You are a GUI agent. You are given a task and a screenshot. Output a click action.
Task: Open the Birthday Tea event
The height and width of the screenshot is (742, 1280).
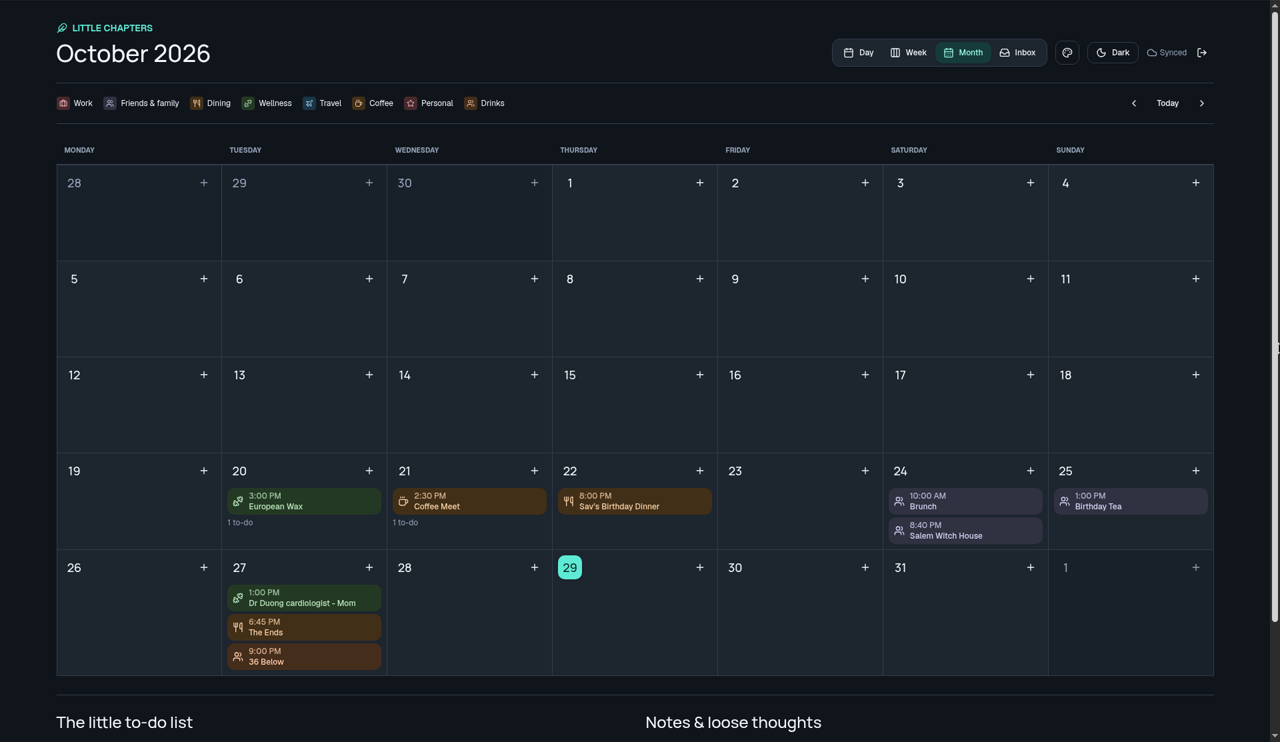tap(1131, 501)
